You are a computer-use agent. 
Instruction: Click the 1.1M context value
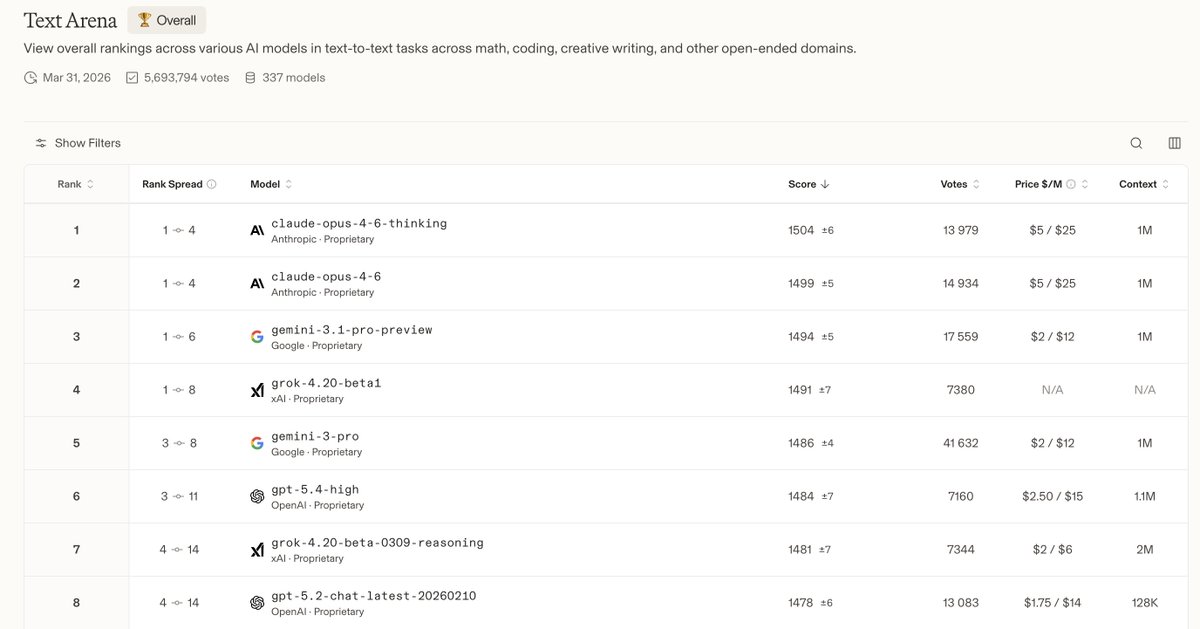pos(1145,496)
